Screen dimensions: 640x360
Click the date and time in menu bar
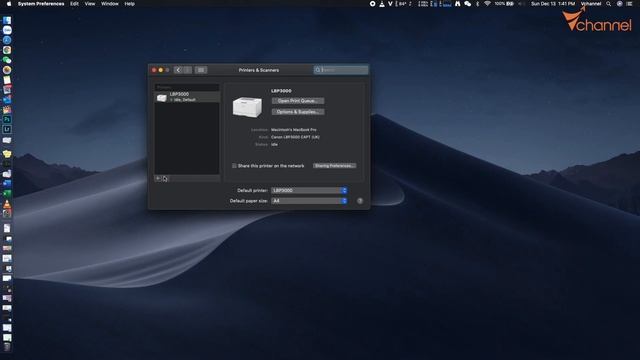[553, 4]
